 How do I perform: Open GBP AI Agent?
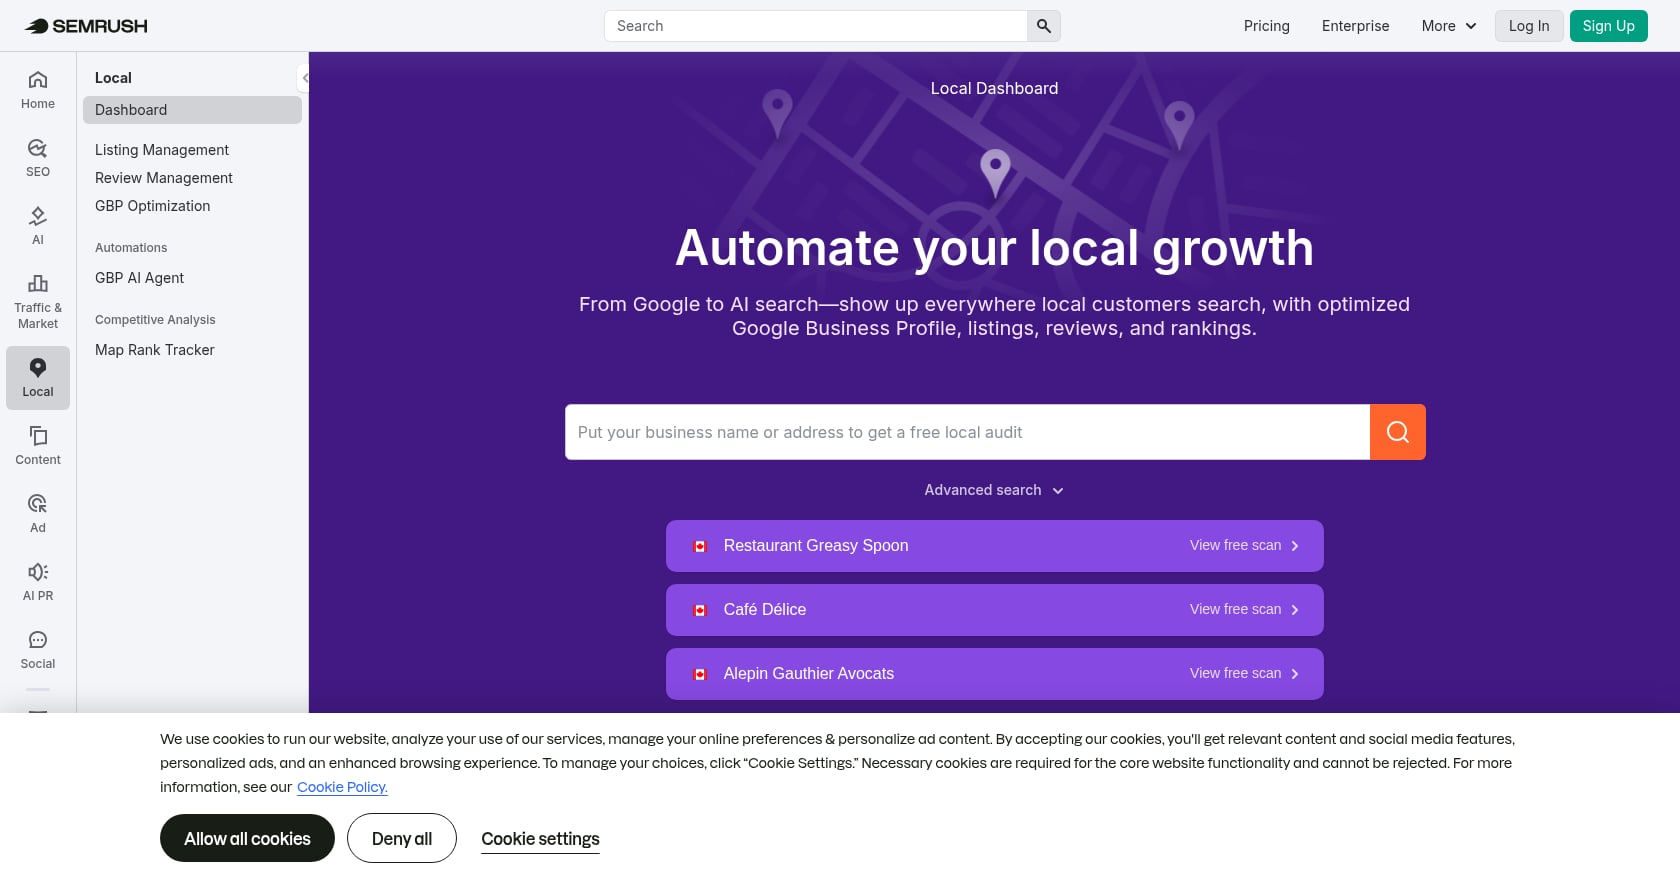pos(140,278)
